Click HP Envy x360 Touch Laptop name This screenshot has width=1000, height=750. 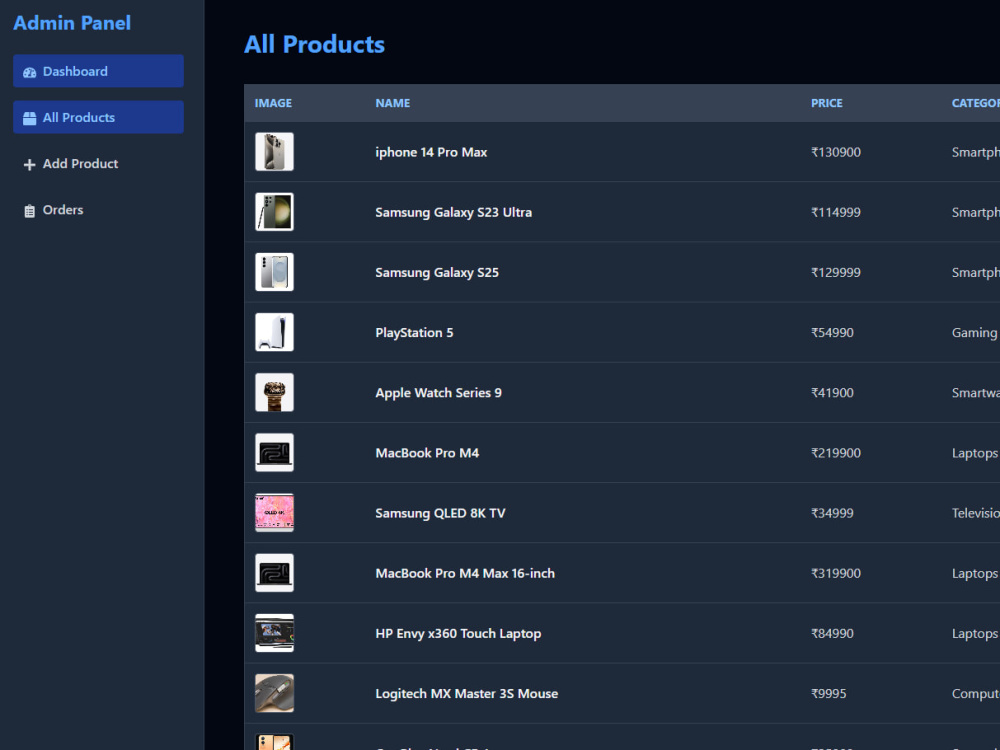point(458,634)
